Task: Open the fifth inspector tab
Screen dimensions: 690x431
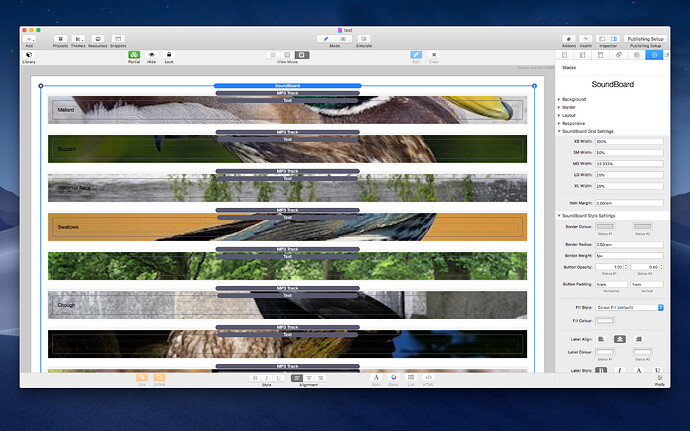Action: tap(636, 55)
